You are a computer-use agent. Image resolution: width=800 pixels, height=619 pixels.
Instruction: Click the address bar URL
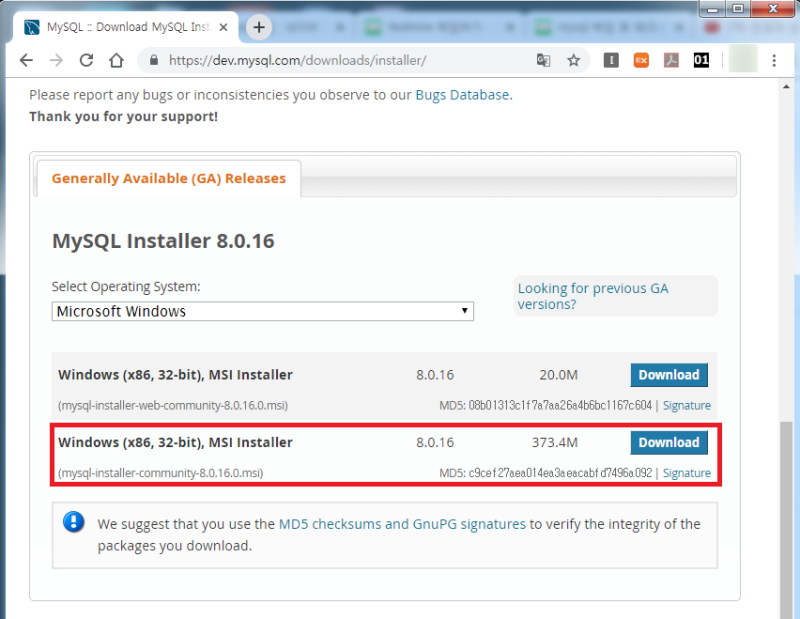click(x=297, y=60)
